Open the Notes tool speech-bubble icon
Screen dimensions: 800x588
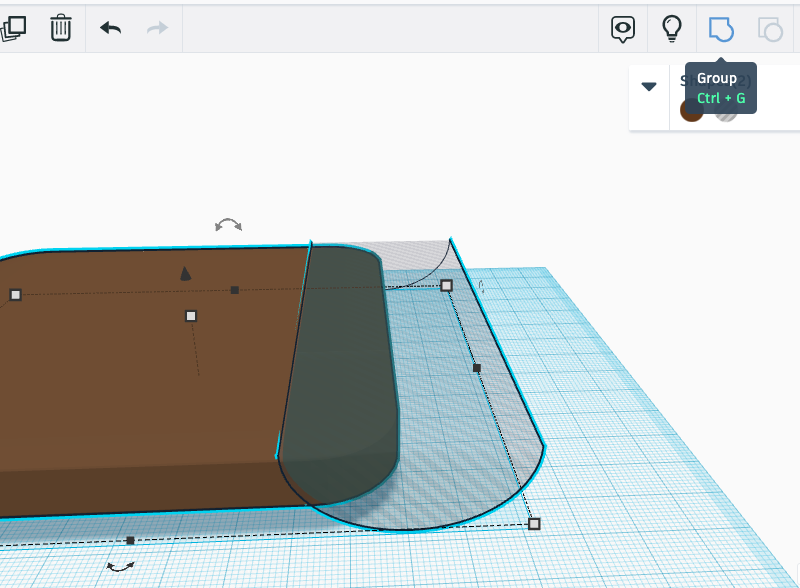pyautogui.click(x=623, y=29)
